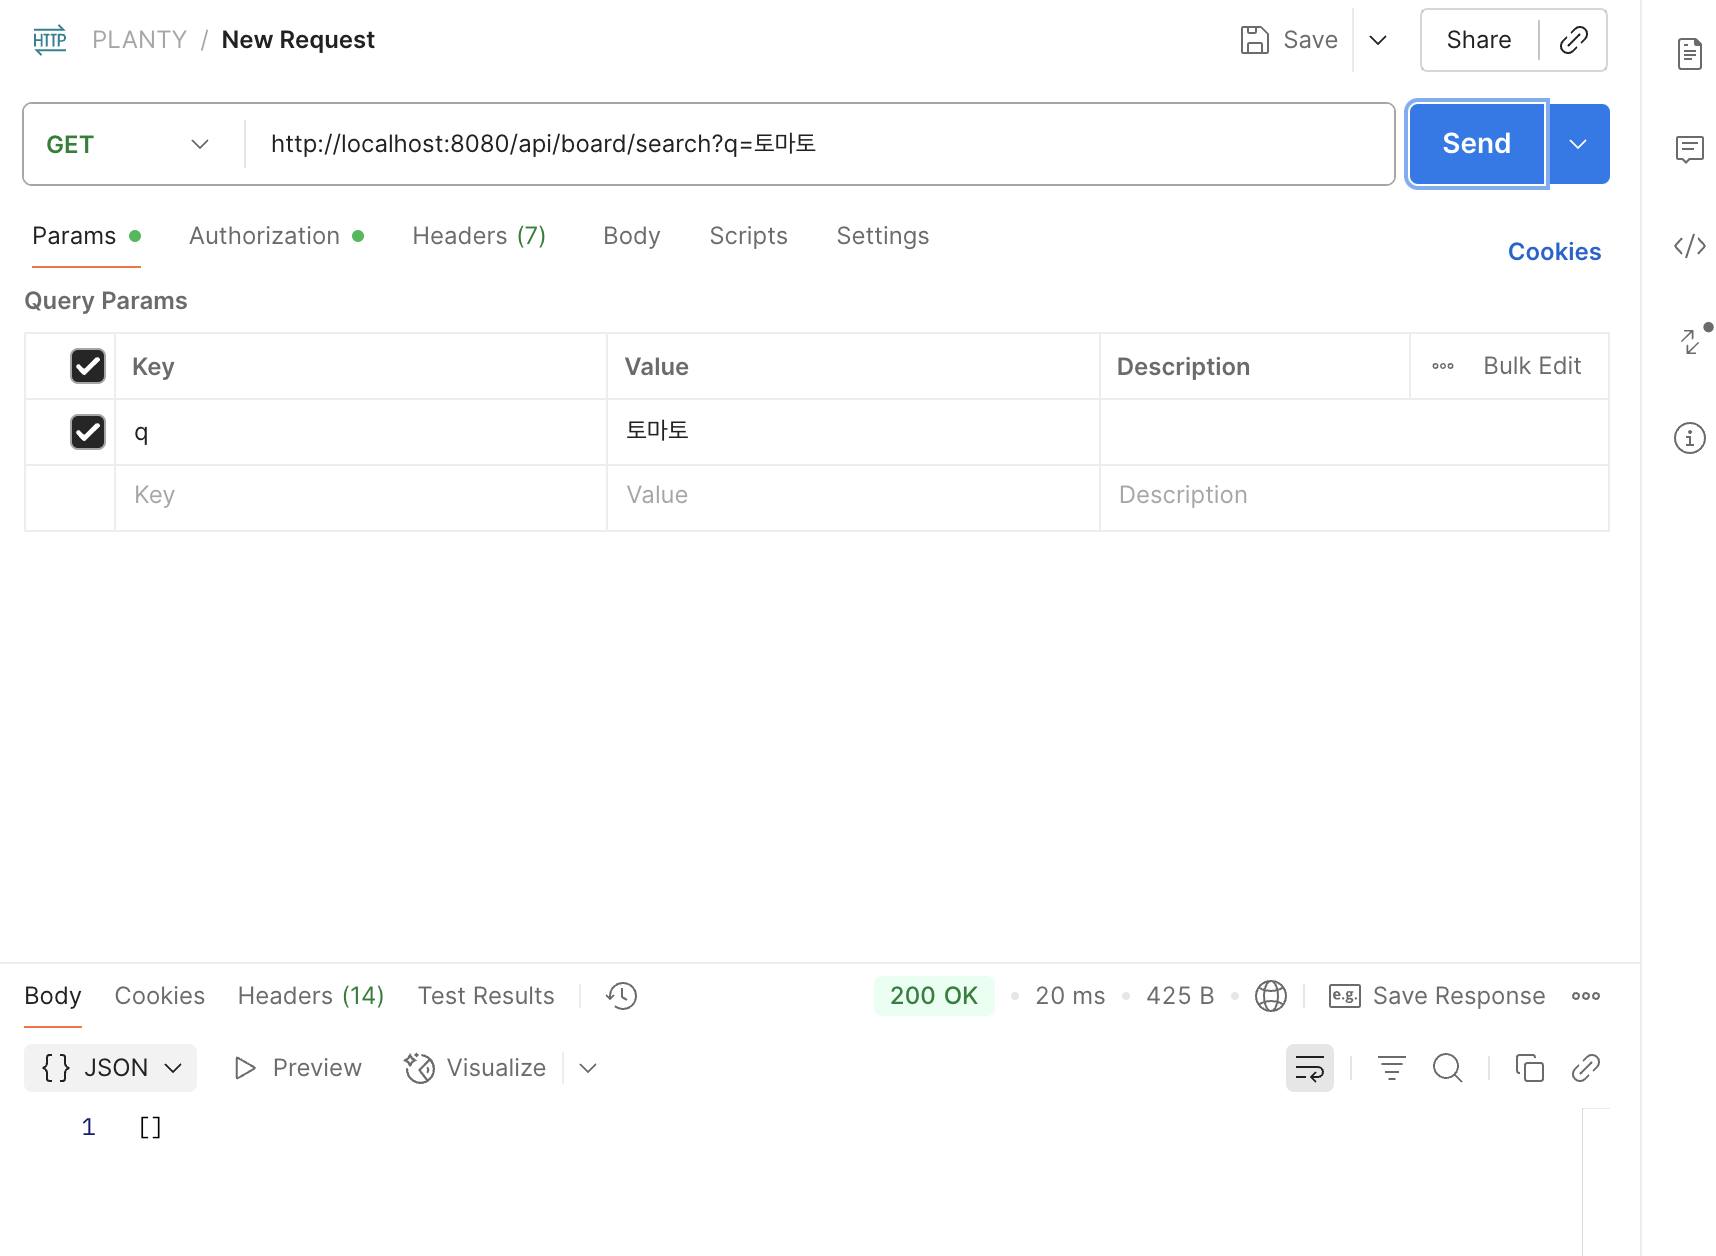Click the Visualize chart icon
1716x1256 pixels.
point(420,1068)
